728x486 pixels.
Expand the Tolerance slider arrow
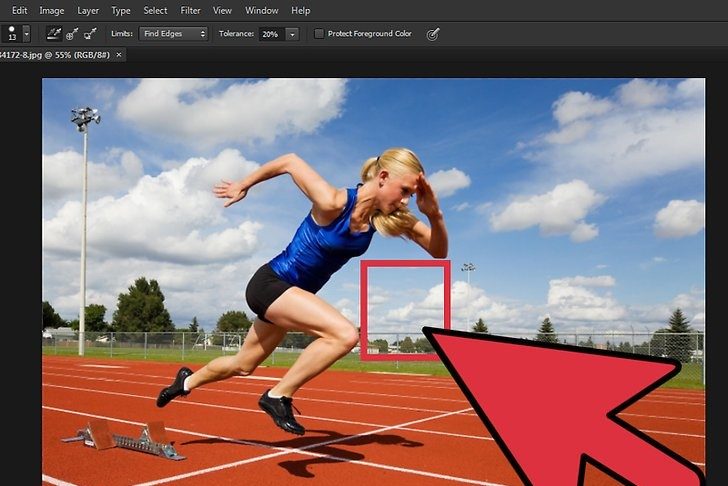point(292,34)
